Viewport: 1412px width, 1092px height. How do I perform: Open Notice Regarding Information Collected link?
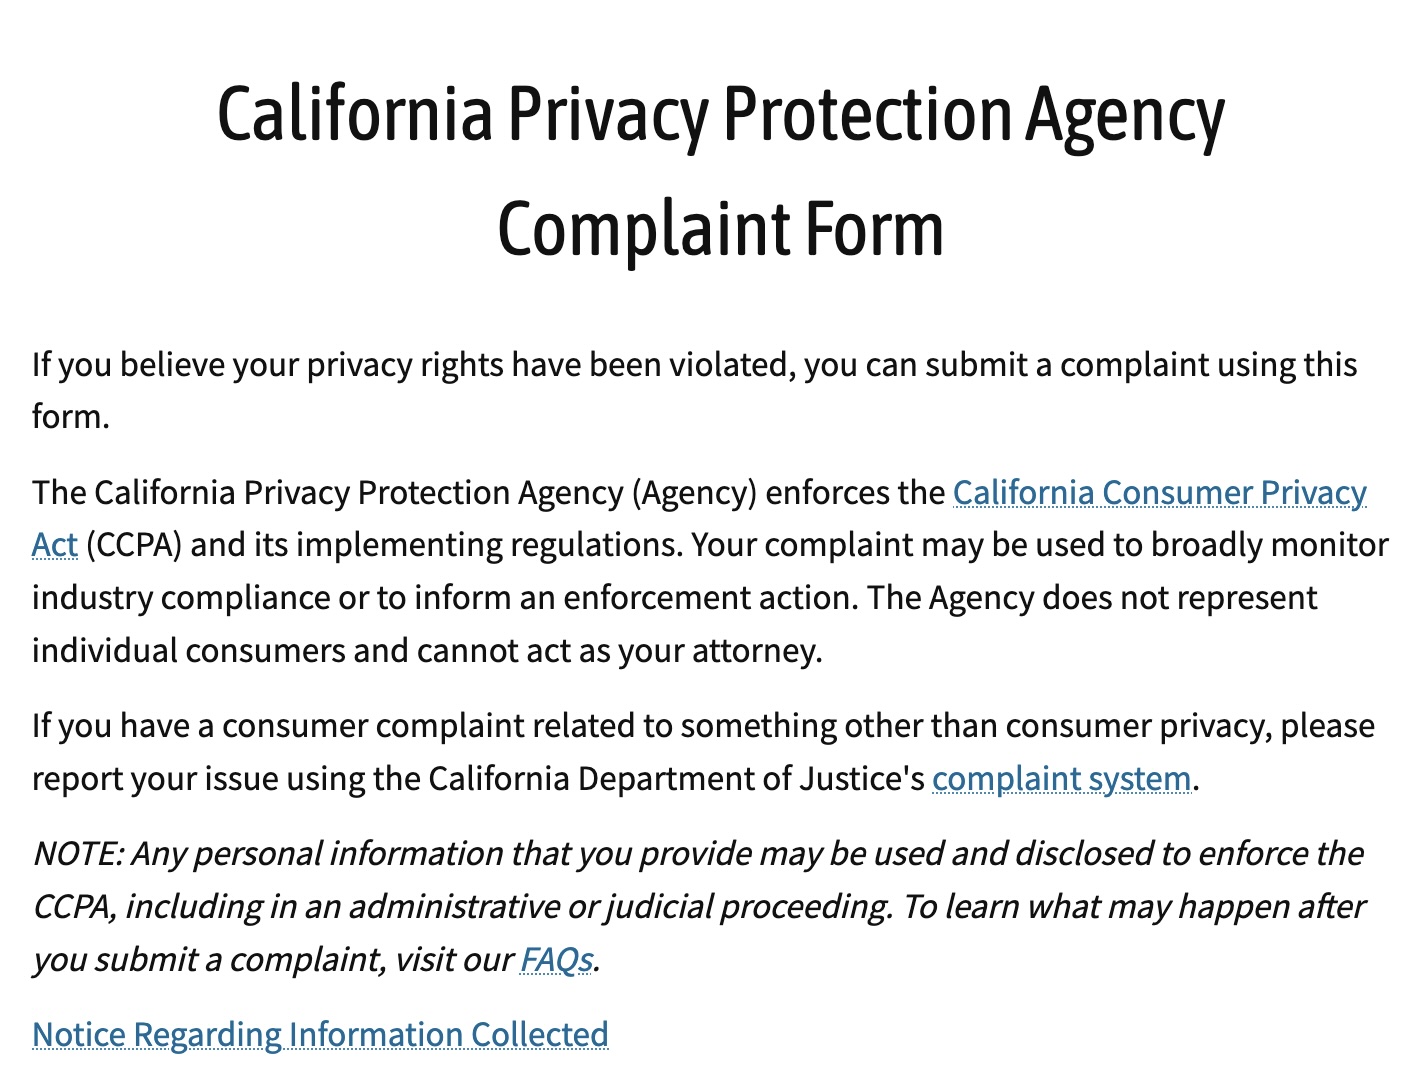[x=320, y=1035]
